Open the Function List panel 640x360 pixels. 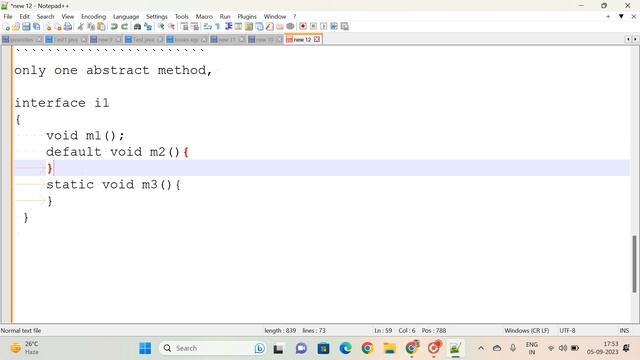click(269, 27)
